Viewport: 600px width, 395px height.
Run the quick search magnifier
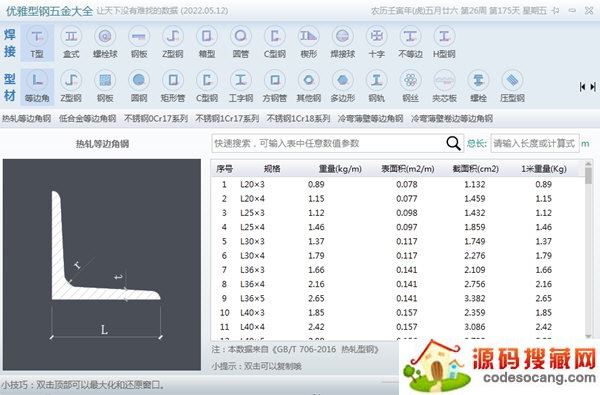pos(453,144)
